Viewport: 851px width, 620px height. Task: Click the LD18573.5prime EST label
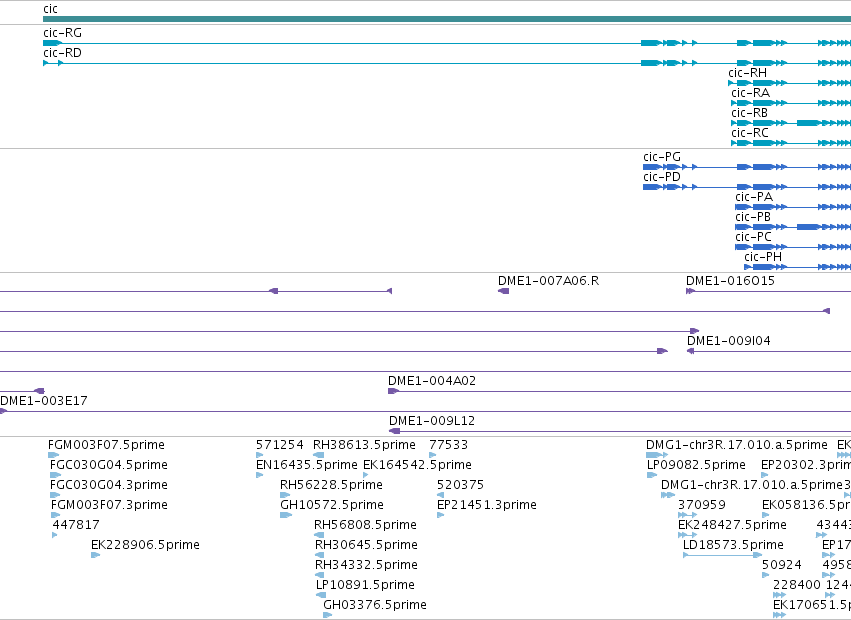click(x=733, y=545)
